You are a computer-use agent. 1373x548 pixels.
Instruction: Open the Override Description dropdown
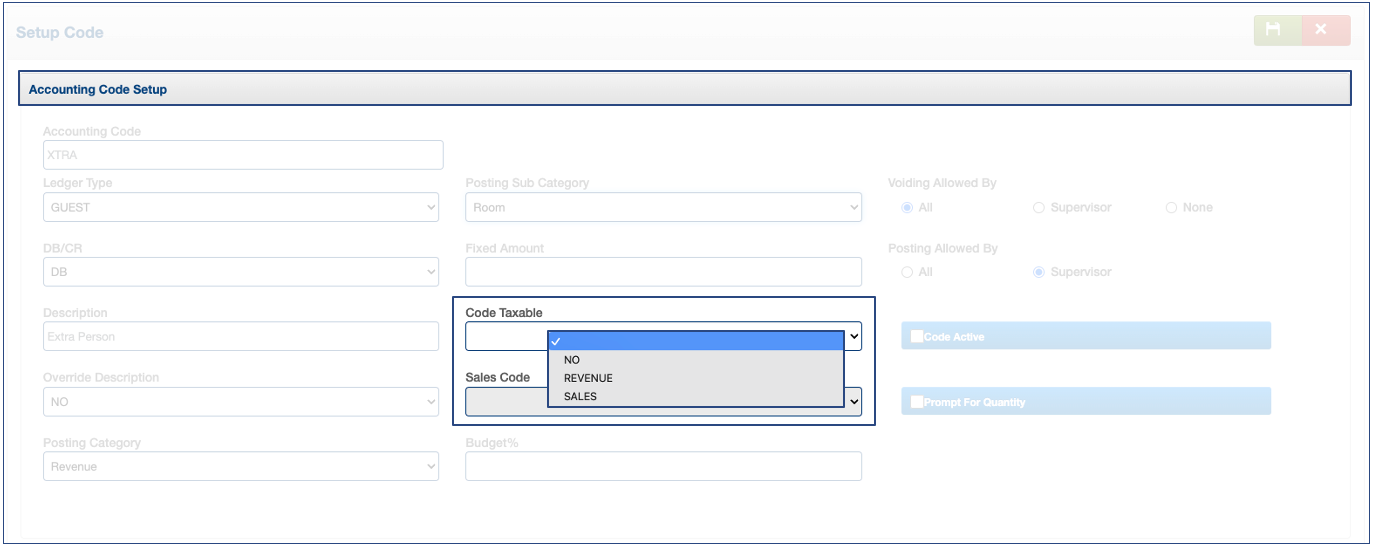tap(240, 402)
